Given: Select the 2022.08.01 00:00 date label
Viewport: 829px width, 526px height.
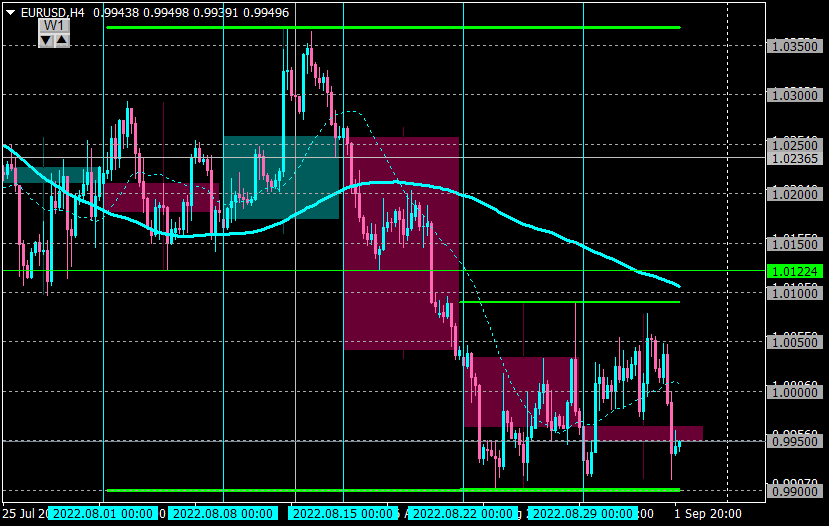Looking at the screenshot, I should pyautogui.click(x=103, y=513).
